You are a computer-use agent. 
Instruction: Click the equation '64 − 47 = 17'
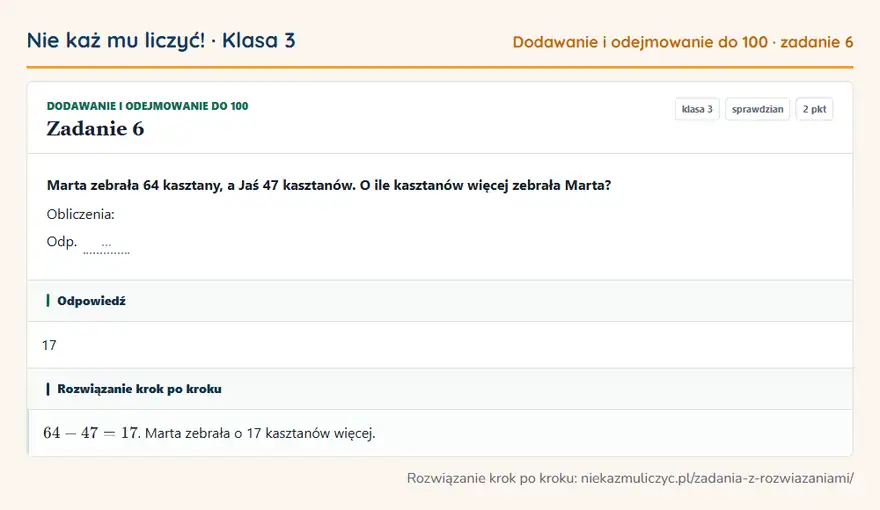(90, 433)
